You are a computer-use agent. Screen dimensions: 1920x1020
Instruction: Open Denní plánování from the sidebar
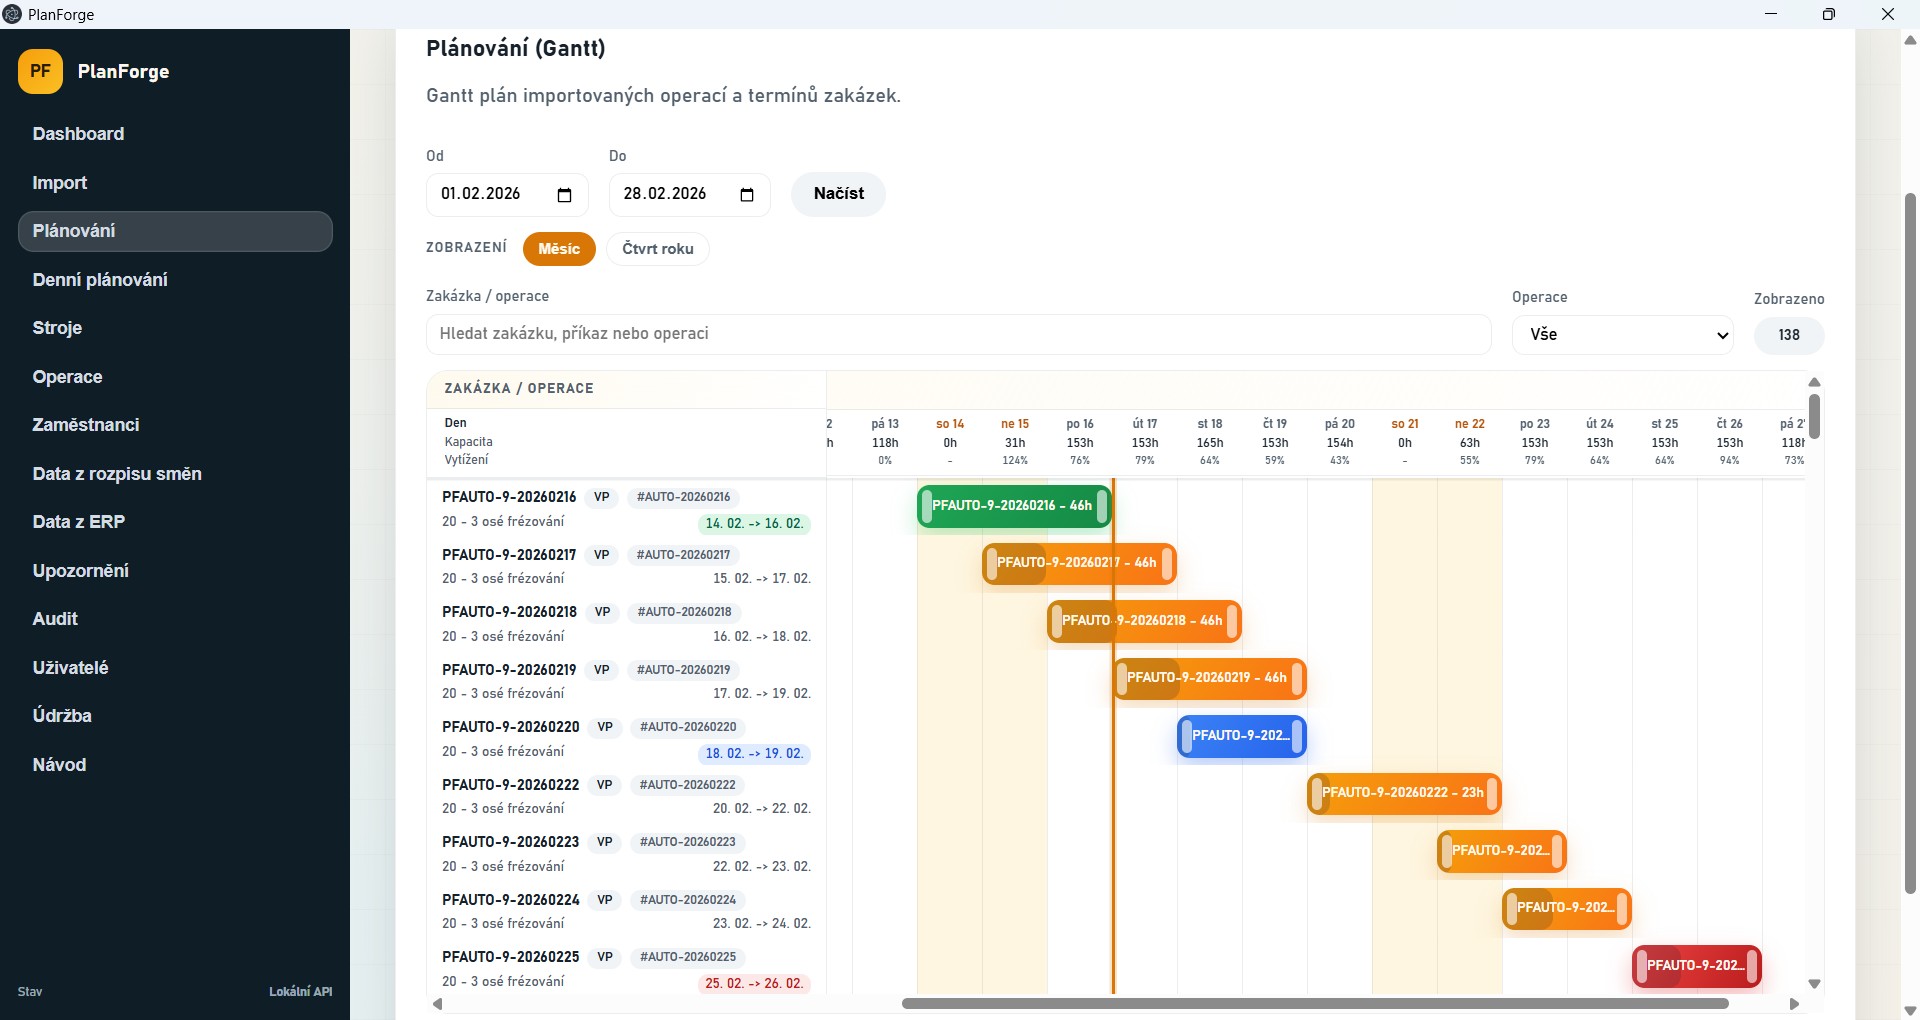click(100, 280)
